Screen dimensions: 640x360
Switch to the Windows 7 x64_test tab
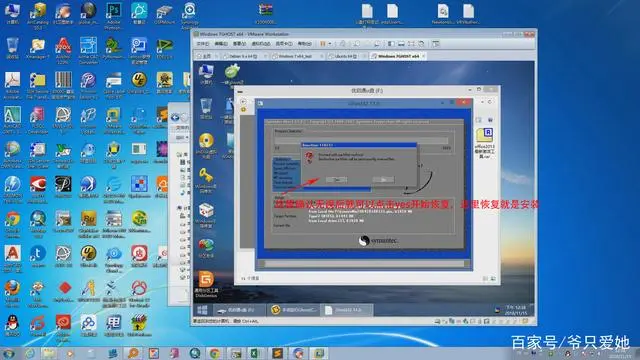coord(295,56)
